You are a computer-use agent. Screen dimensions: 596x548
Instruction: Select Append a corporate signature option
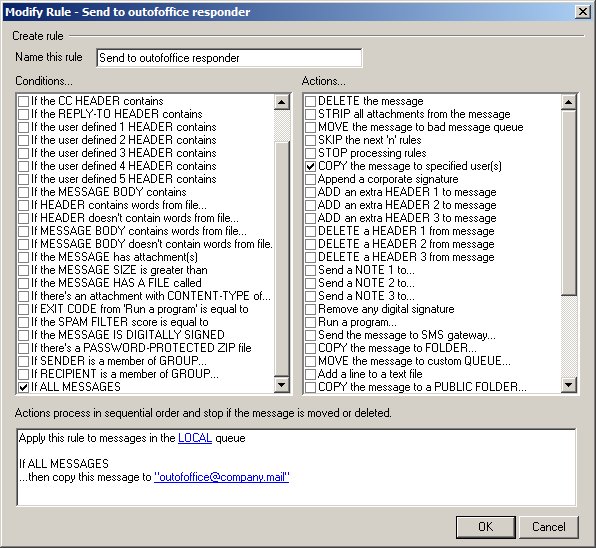[311, 179]
